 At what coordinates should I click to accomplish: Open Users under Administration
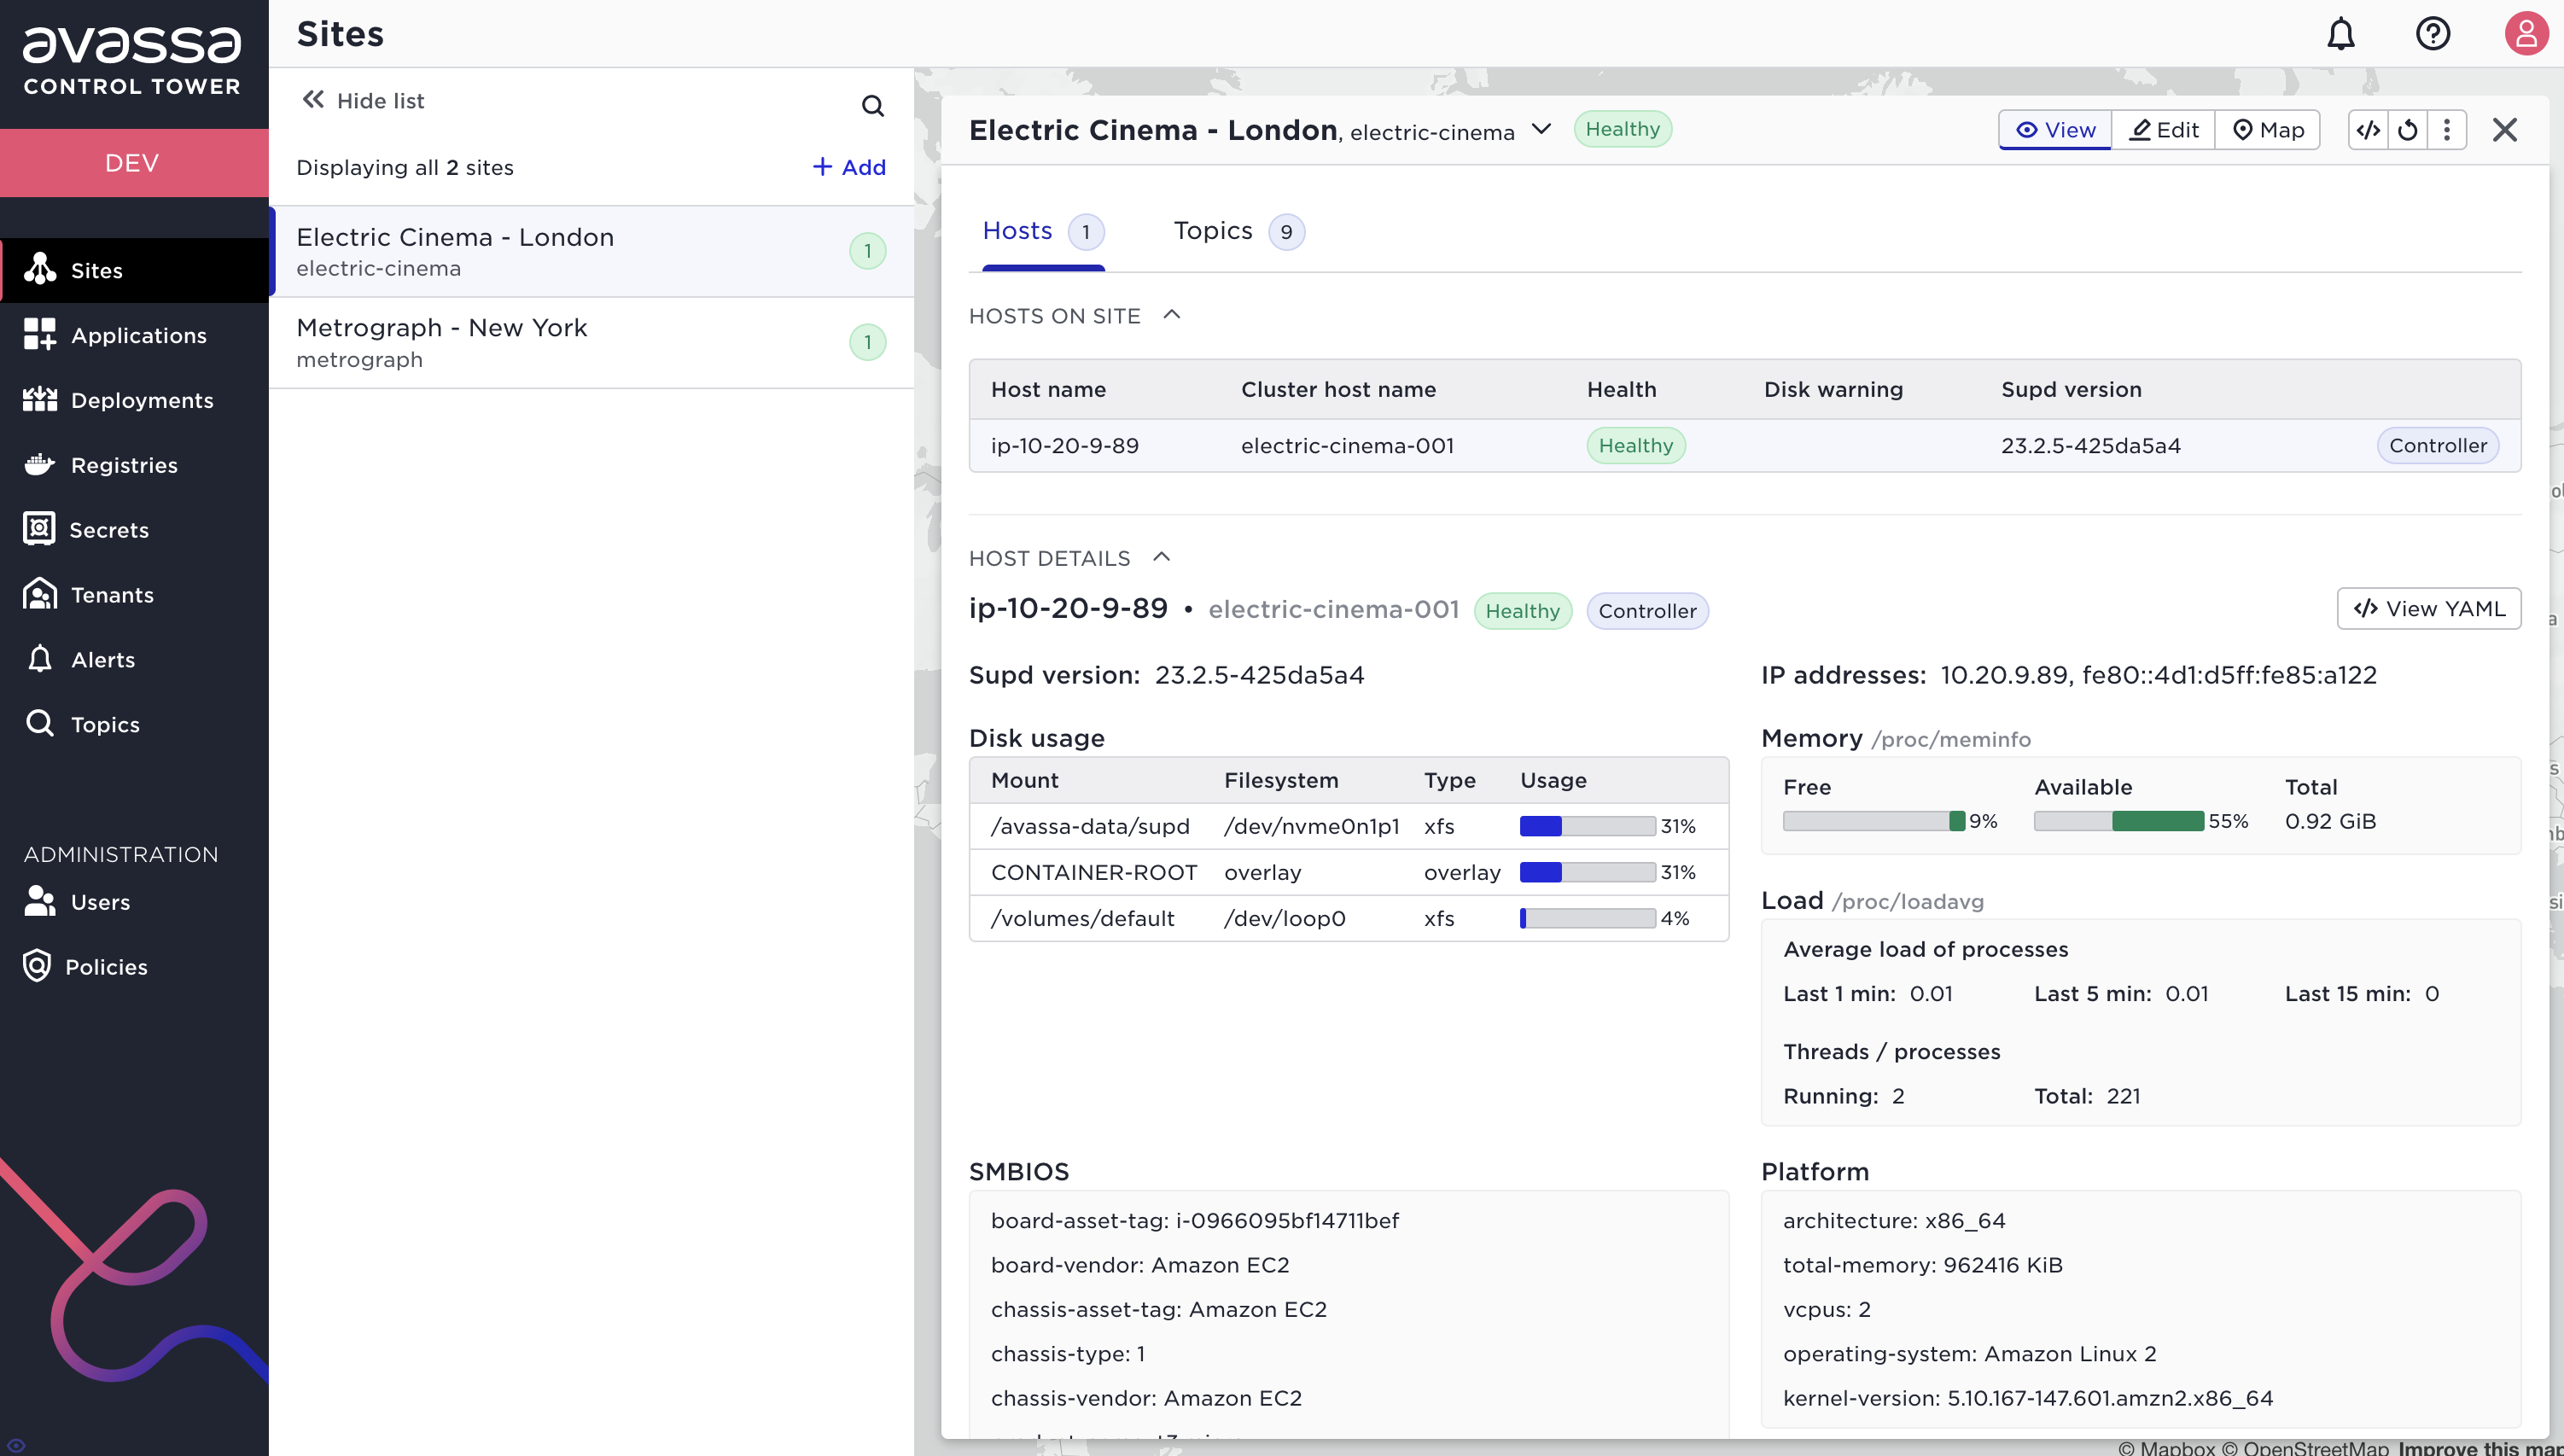tap(134, 902)
